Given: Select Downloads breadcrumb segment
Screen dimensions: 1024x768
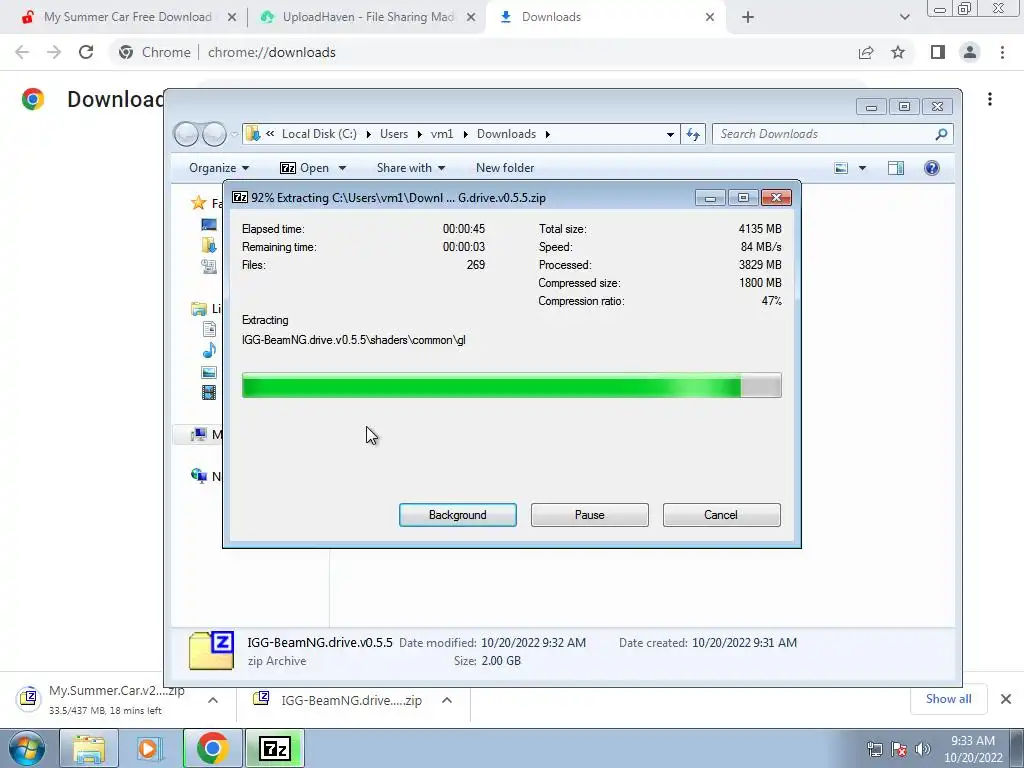Looking at the screenshot, I should (x=506, y=134).
